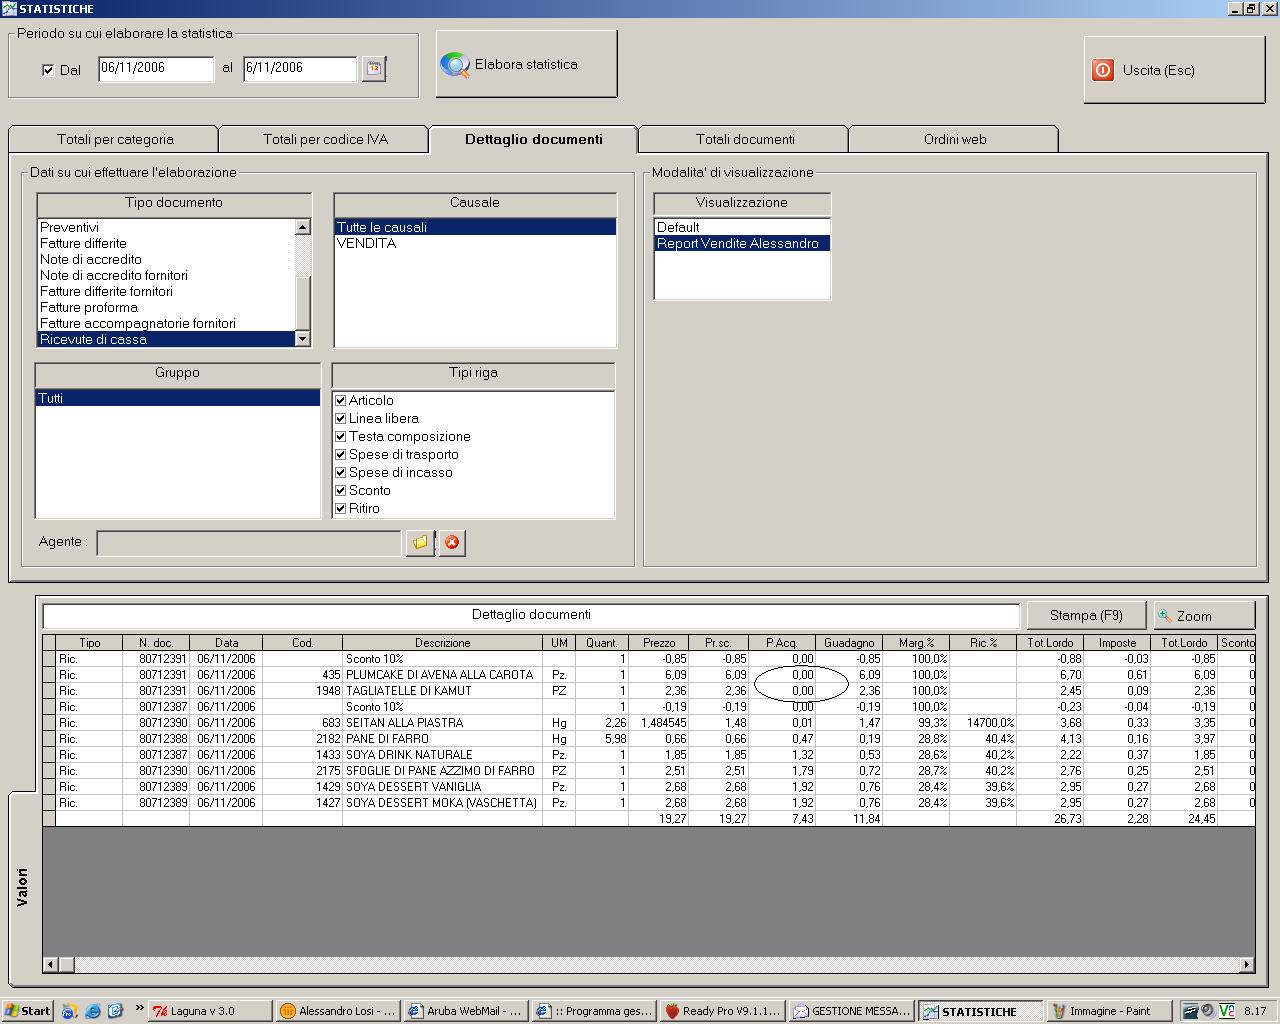Click the Zoom magnifier button
1280x1024 pixels.
tap(1204, 616)
